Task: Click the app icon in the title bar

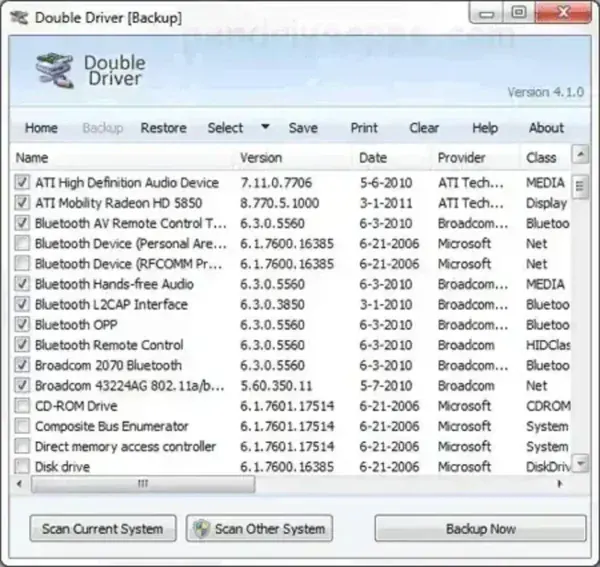Action: coord(19,18)
